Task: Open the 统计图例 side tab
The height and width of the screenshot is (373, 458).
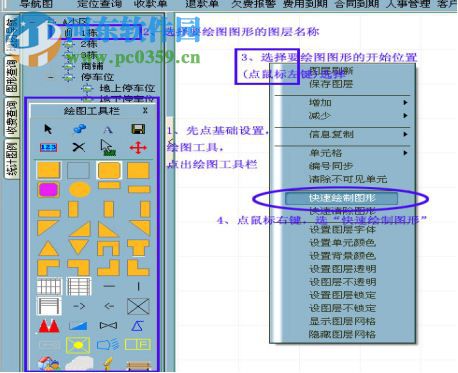Action: tap(12, 160)
